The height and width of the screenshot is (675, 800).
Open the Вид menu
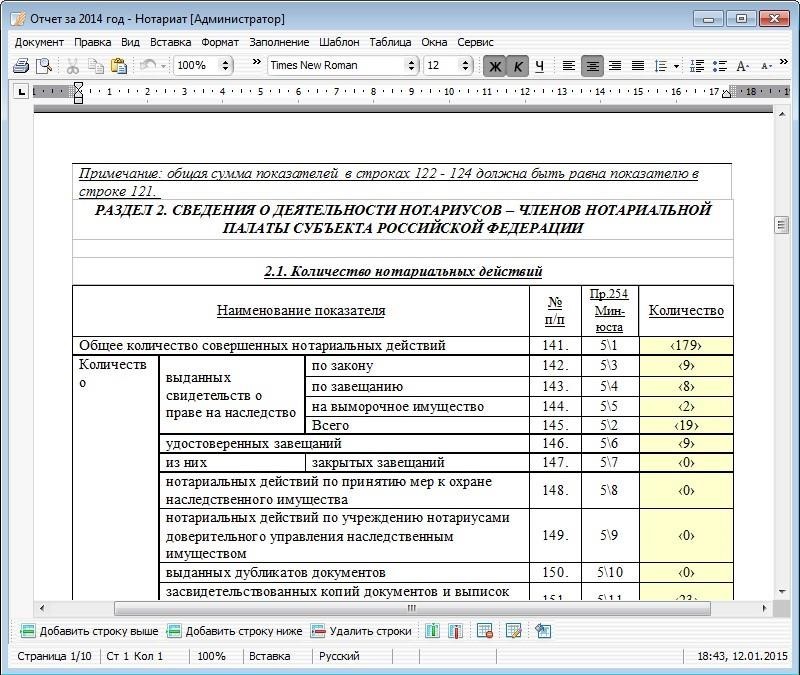pyautogui.click(x=130, y=42)
